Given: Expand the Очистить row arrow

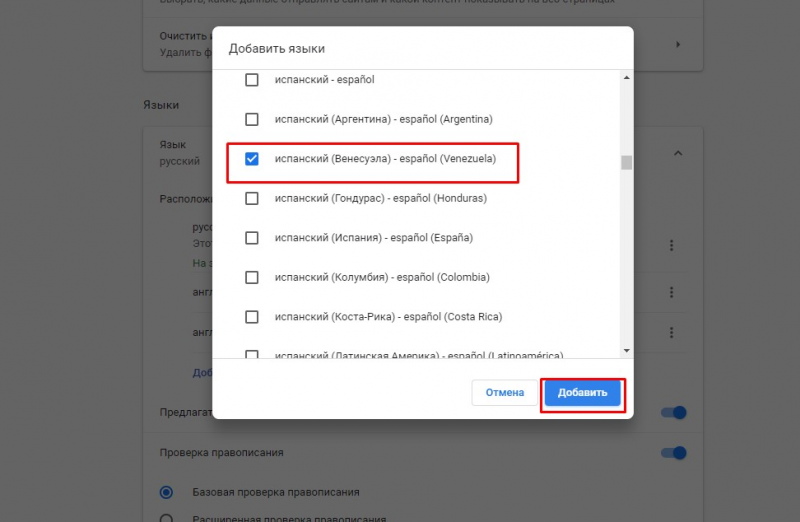Looking at the screenshot, I should (678, 44).
